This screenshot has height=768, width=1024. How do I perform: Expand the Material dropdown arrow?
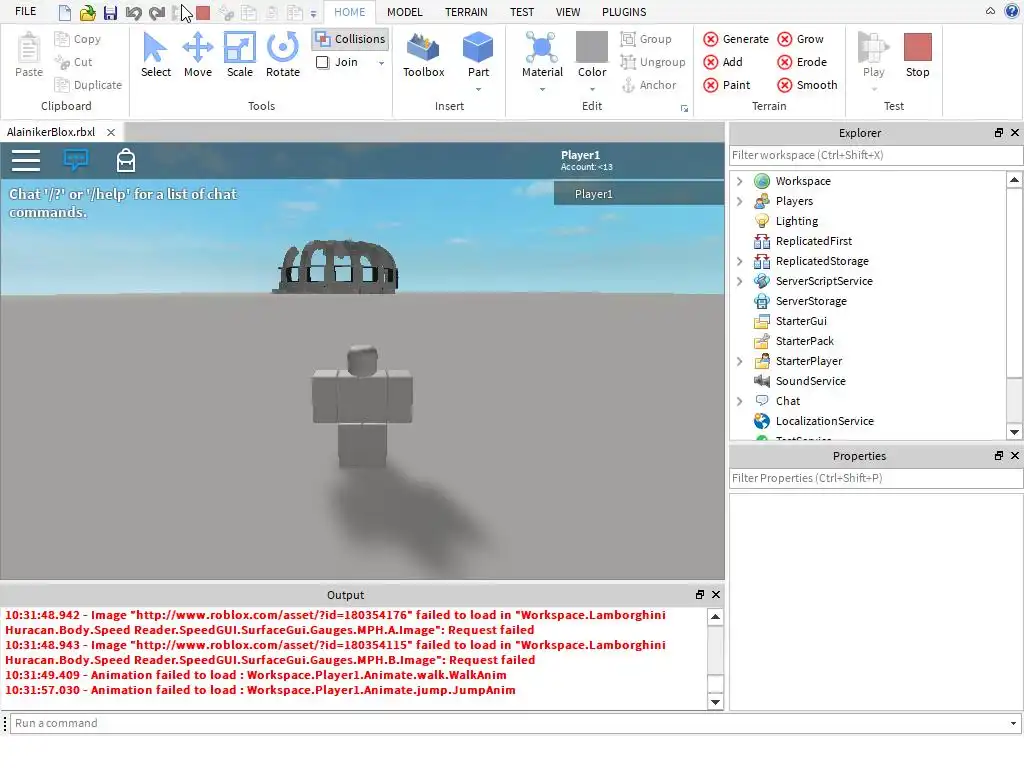click(x=542, y=89)
